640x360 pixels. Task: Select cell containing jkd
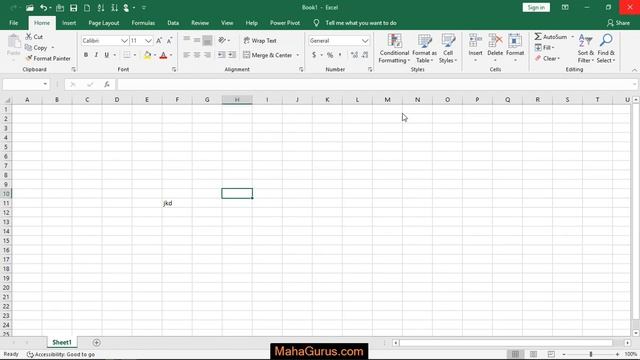tap(177, 203)
